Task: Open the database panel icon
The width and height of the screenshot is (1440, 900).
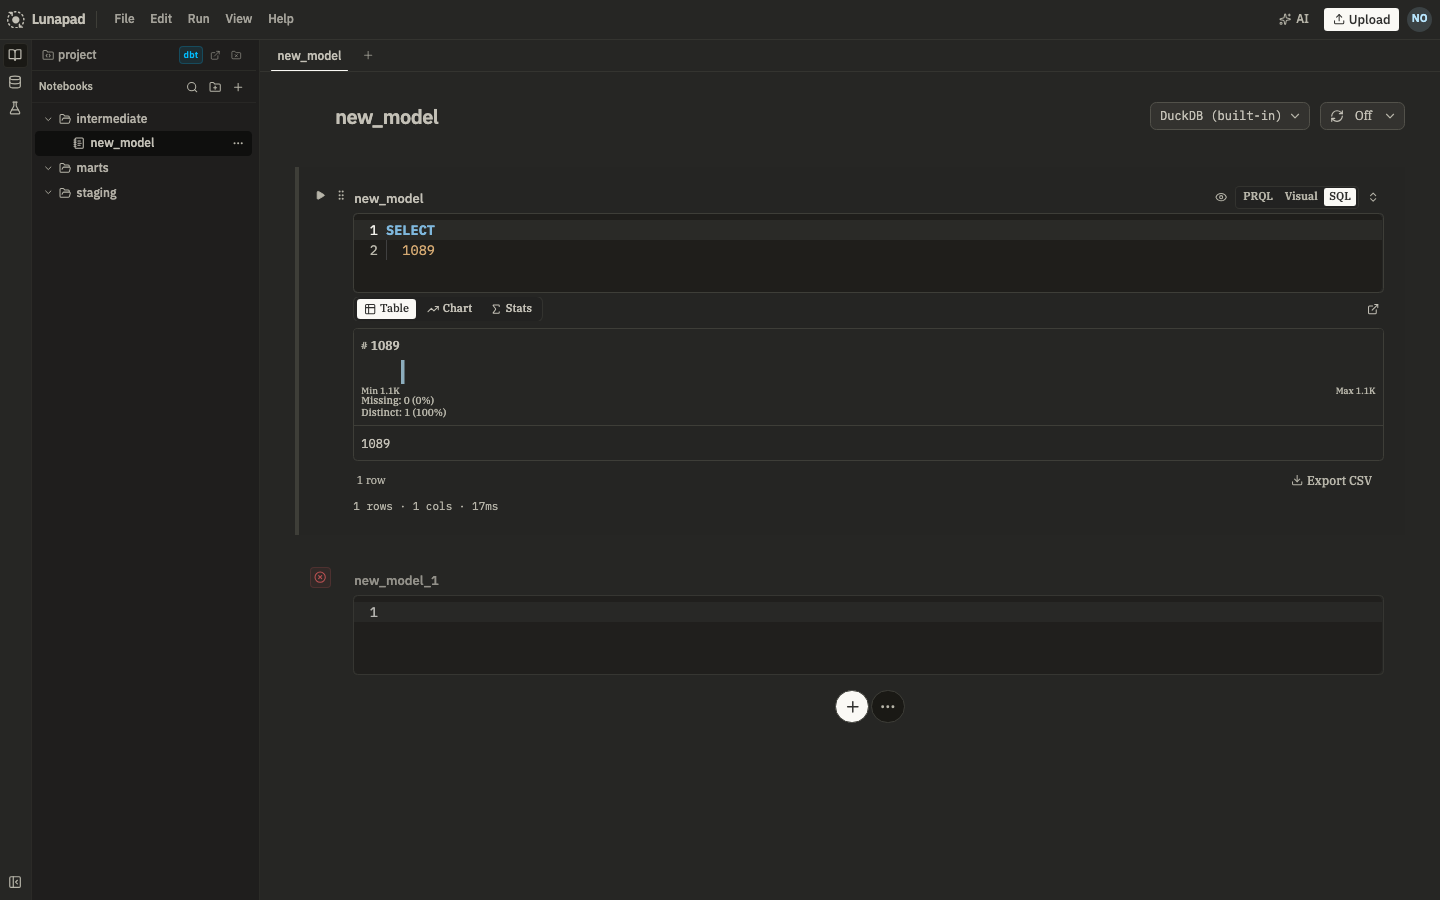Action: [15, 82]
